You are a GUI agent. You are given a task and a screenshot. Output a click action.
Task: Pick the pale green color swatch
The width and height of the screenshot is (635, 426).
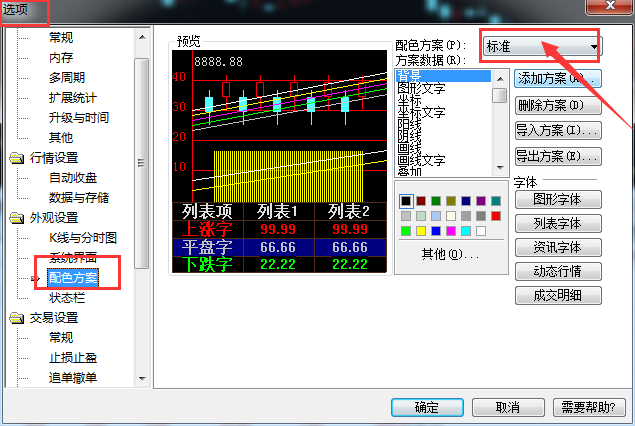pyautogui.click(x=421, y=216)
